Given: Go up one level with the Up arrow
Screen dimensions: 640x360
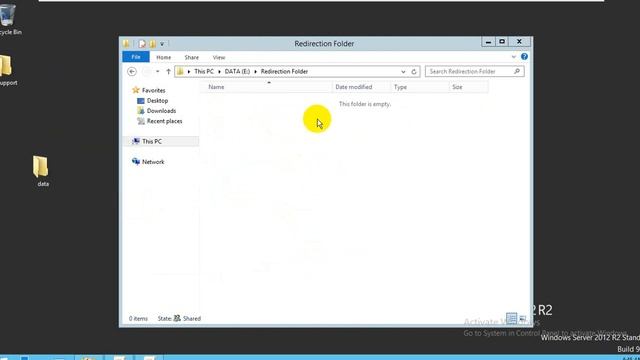Looking at the screenshot, I should (168, 71).
